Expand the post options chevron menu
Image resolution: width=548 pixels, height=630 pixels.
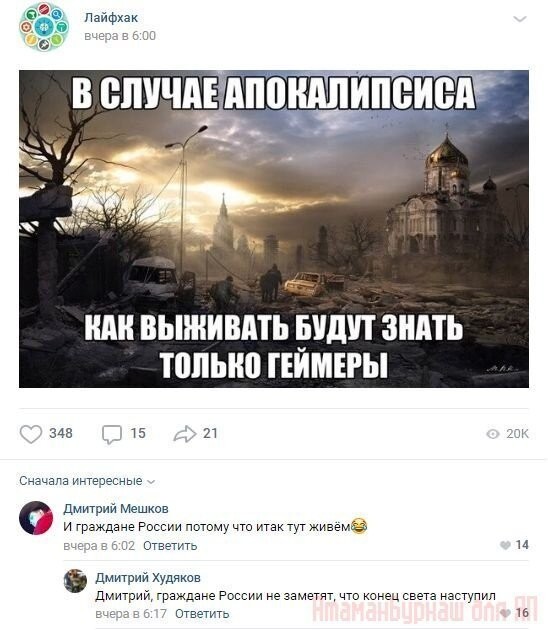[520, 19]
